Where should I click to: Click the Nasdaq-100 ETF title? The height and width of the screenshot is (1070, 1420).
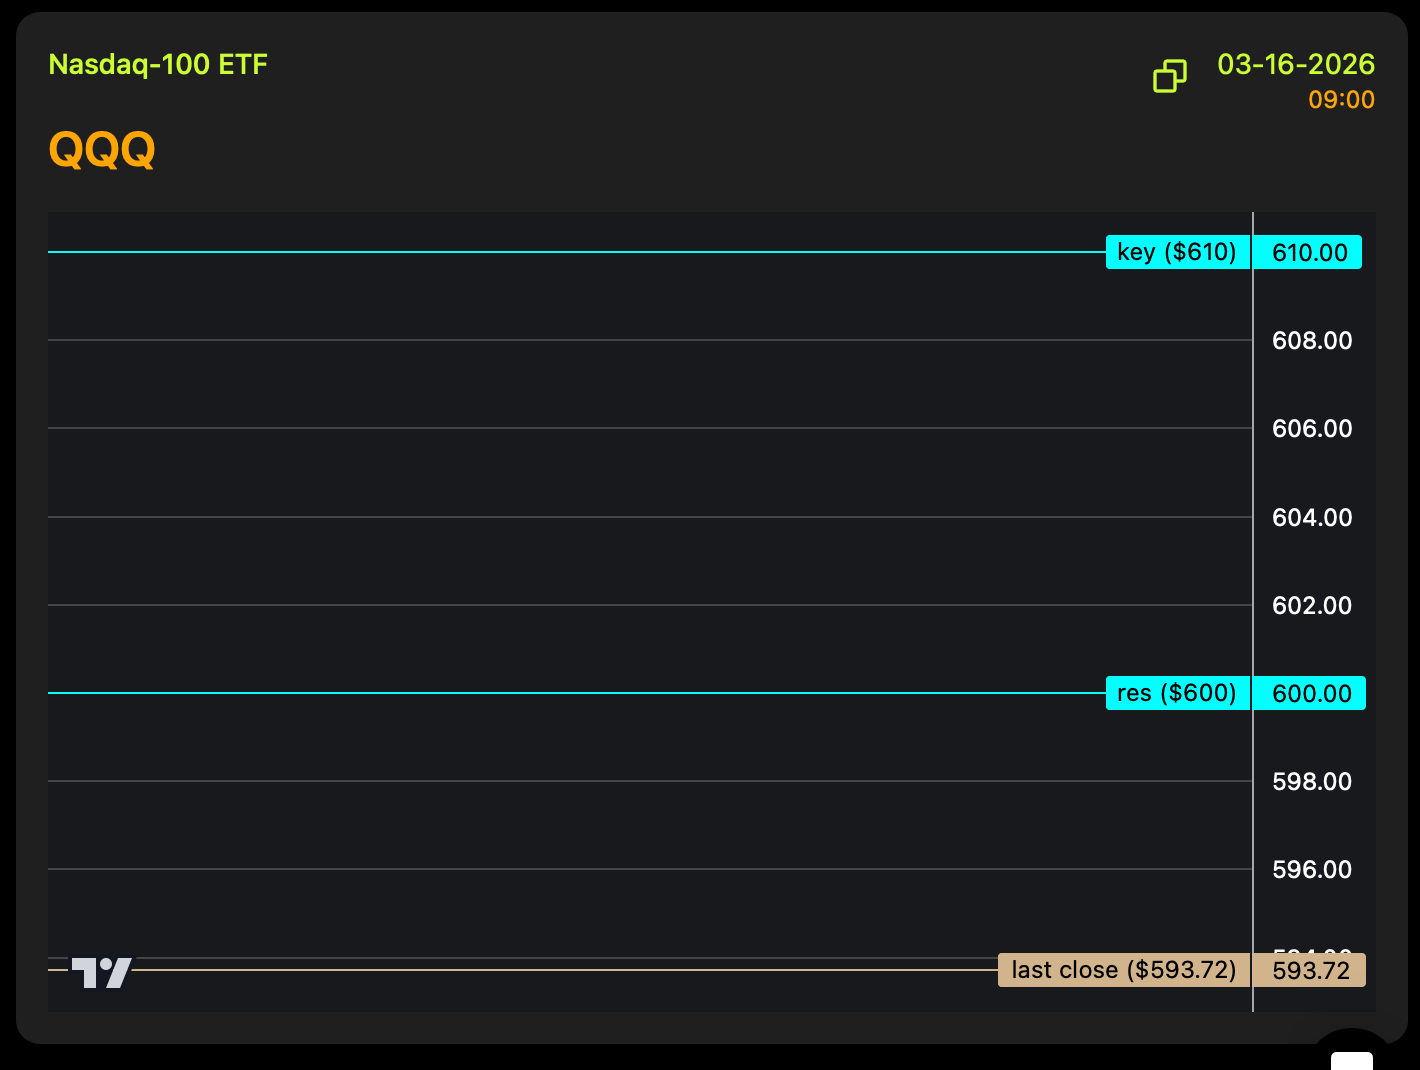[x=158, y=65]
